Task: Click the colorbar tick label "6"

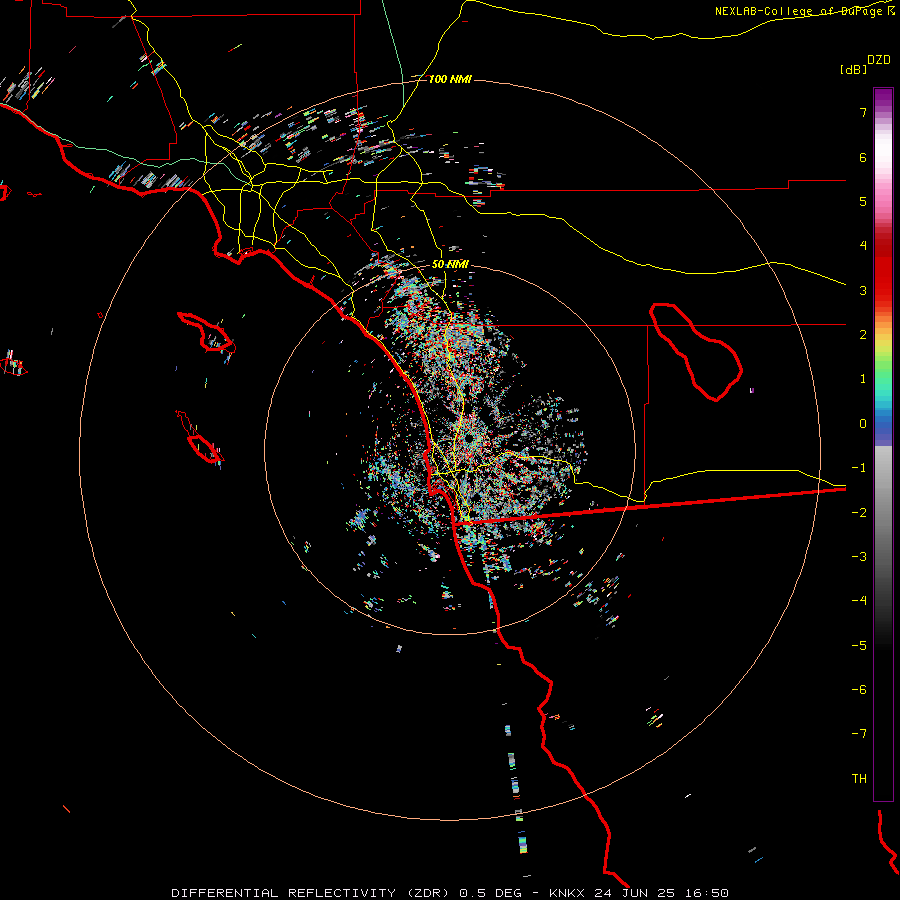Action: tap(863, 157)
